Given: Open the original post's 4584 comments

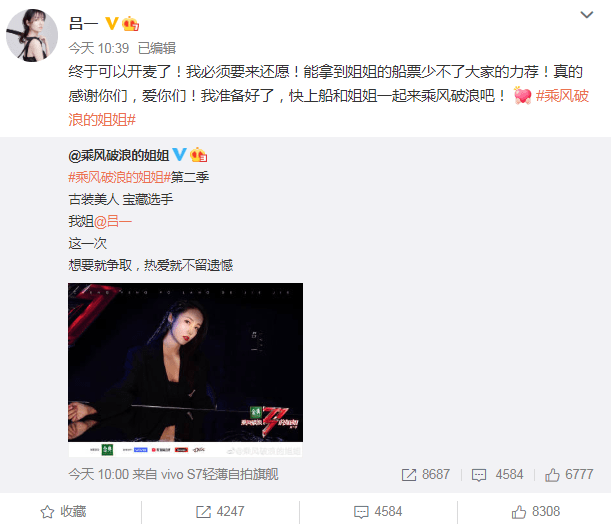Looking at the screenshot, I should [497, 475].
